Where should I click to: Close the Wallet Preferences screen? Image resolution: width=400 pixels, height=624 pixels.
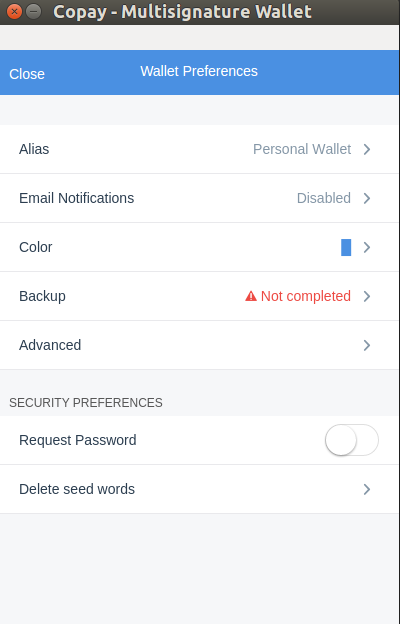(27, 74)
